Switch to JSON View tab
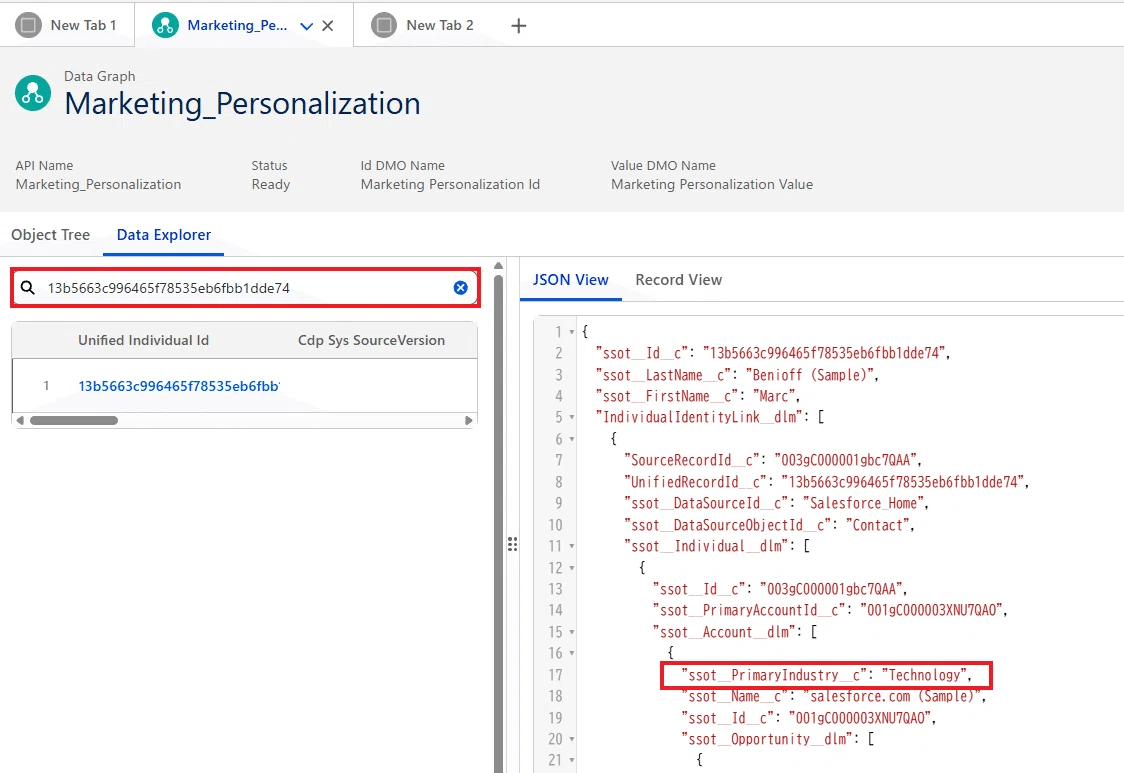The height and width of the screenshot is (773, 1124). pyautogui.click(x=571, y=280)
